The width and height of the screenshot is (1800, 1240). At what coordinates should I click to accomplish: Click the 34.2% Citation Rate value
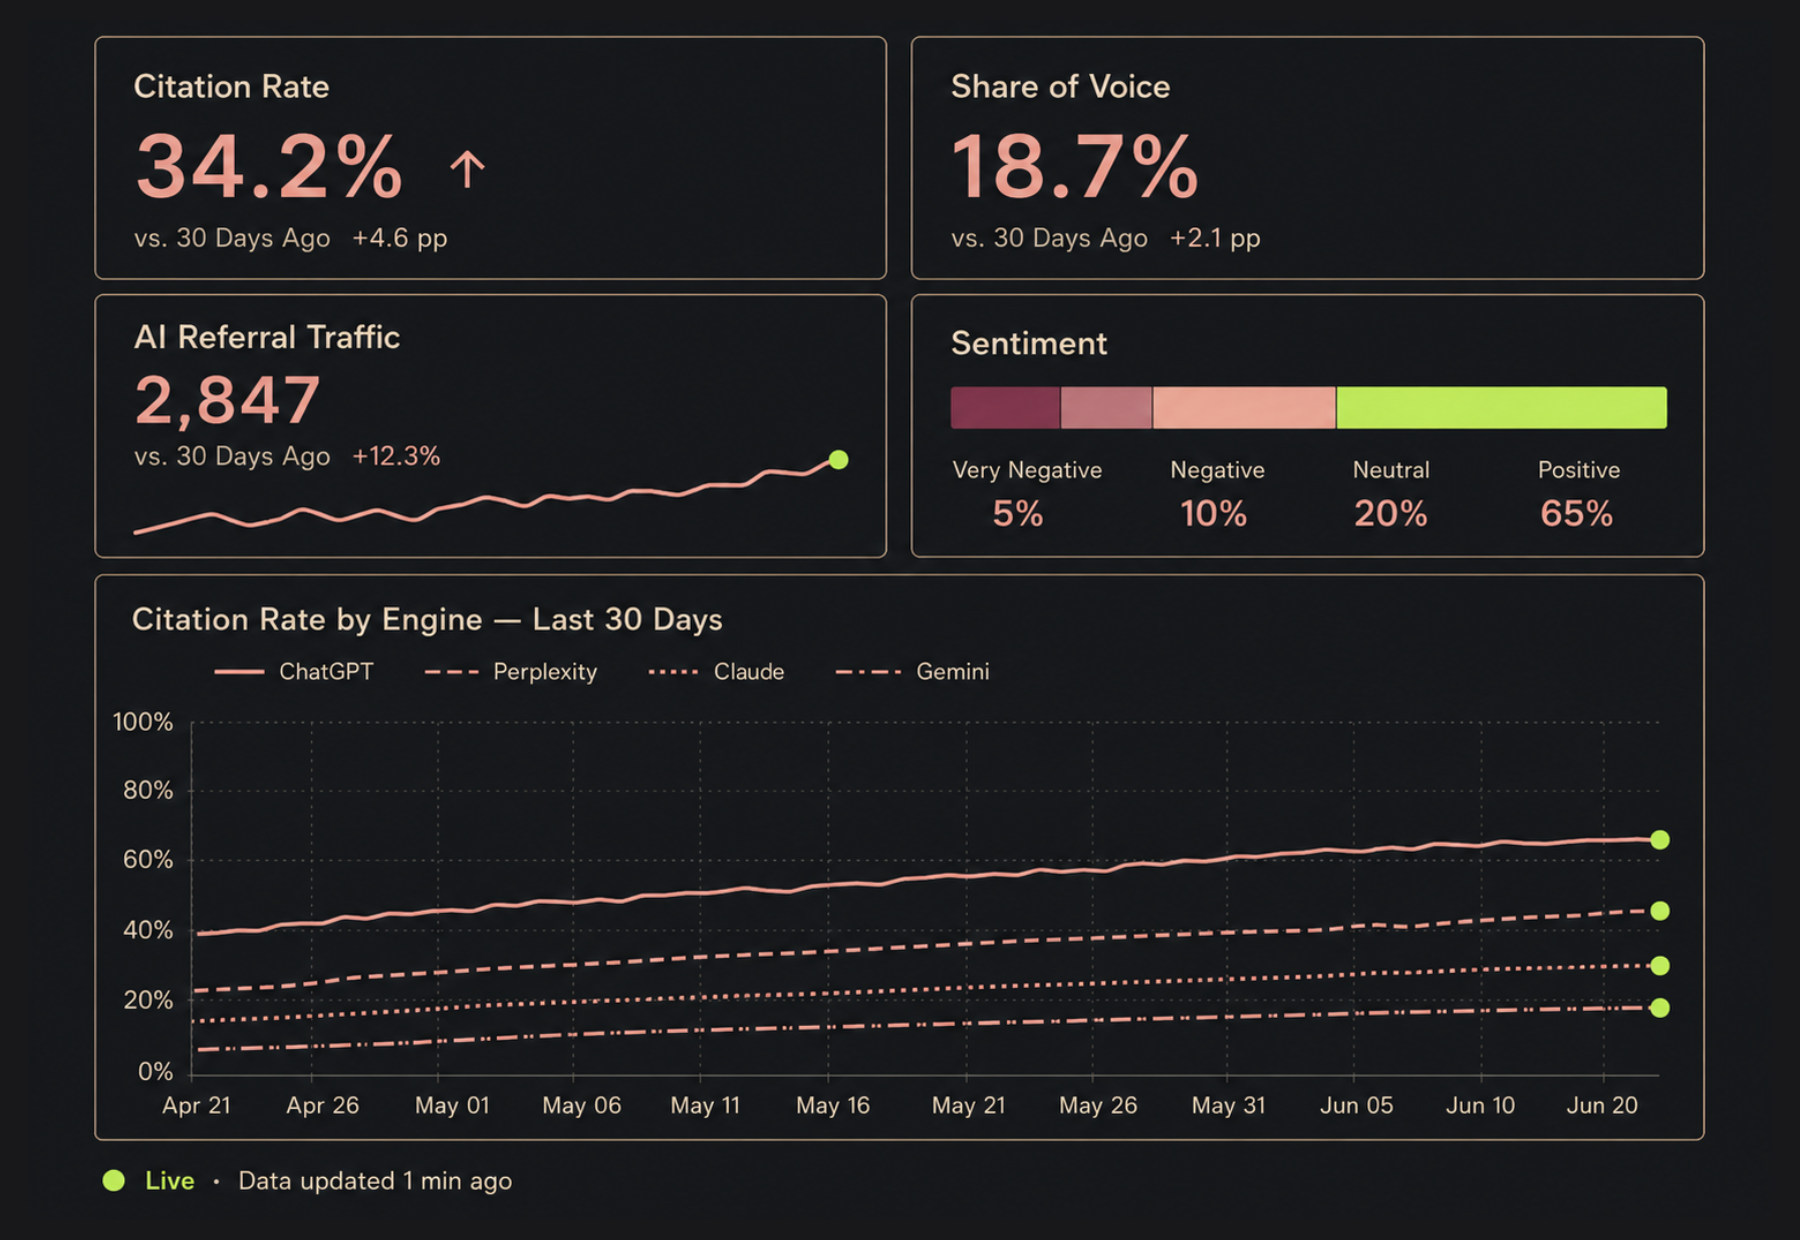click(269, 167)
